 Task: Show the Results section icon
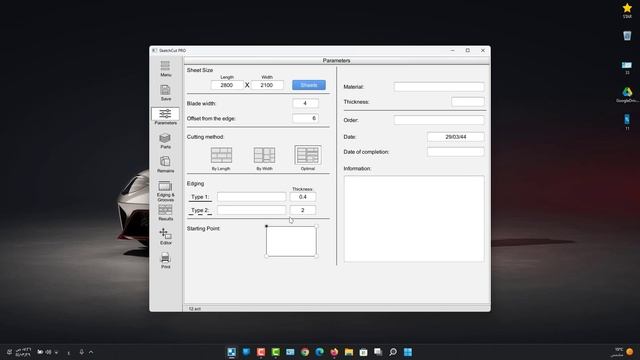pyautogui.click(x=165, y=213)
